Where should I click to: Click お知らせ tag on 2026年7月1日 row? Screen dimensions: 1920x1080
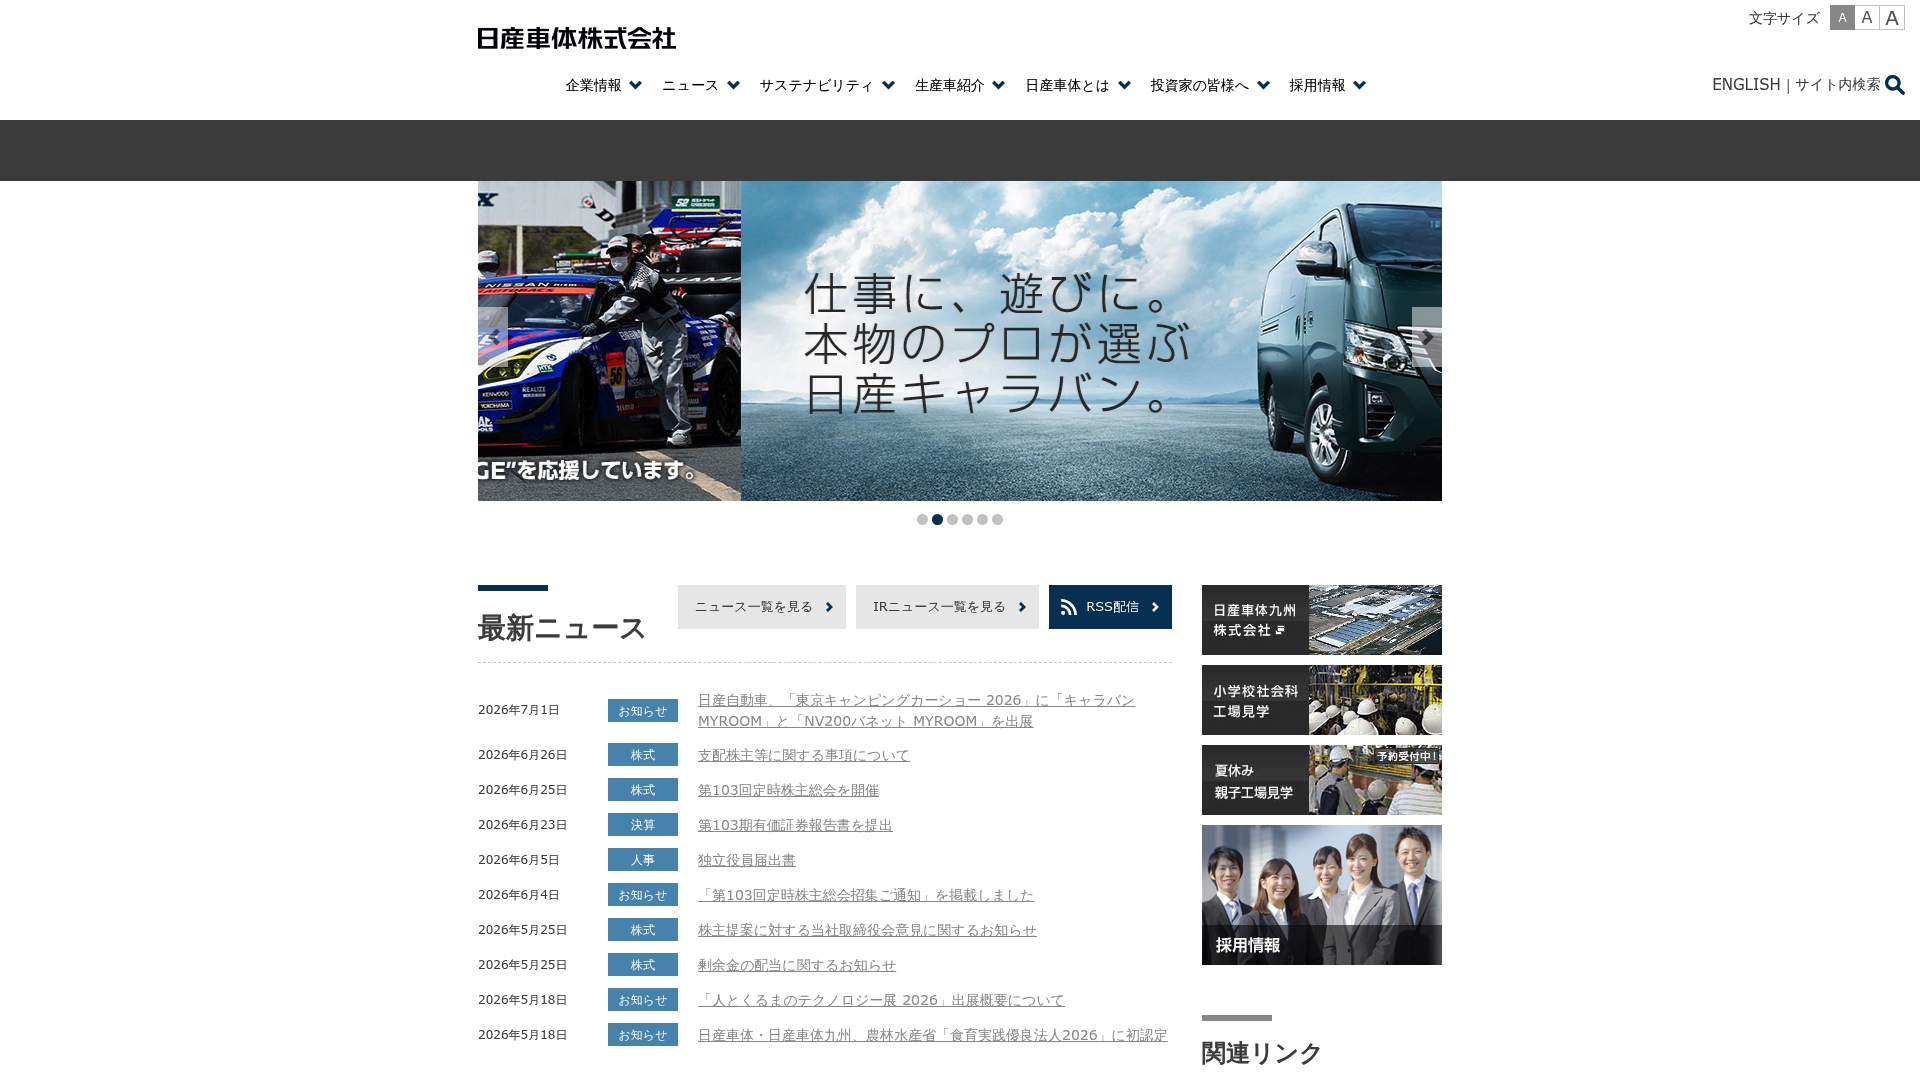(643, 711)
